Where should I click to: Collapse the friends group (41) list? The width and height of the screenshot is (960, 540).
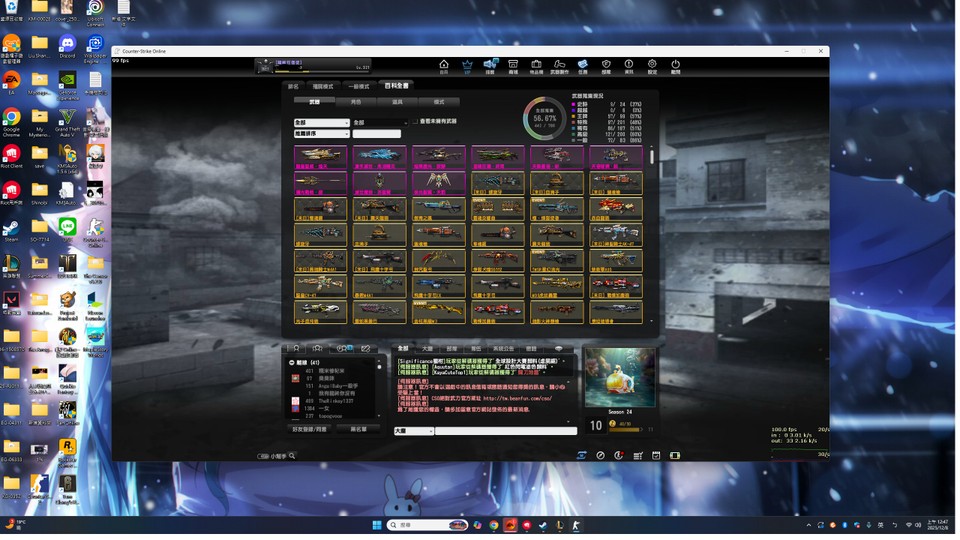pos(292,363)
